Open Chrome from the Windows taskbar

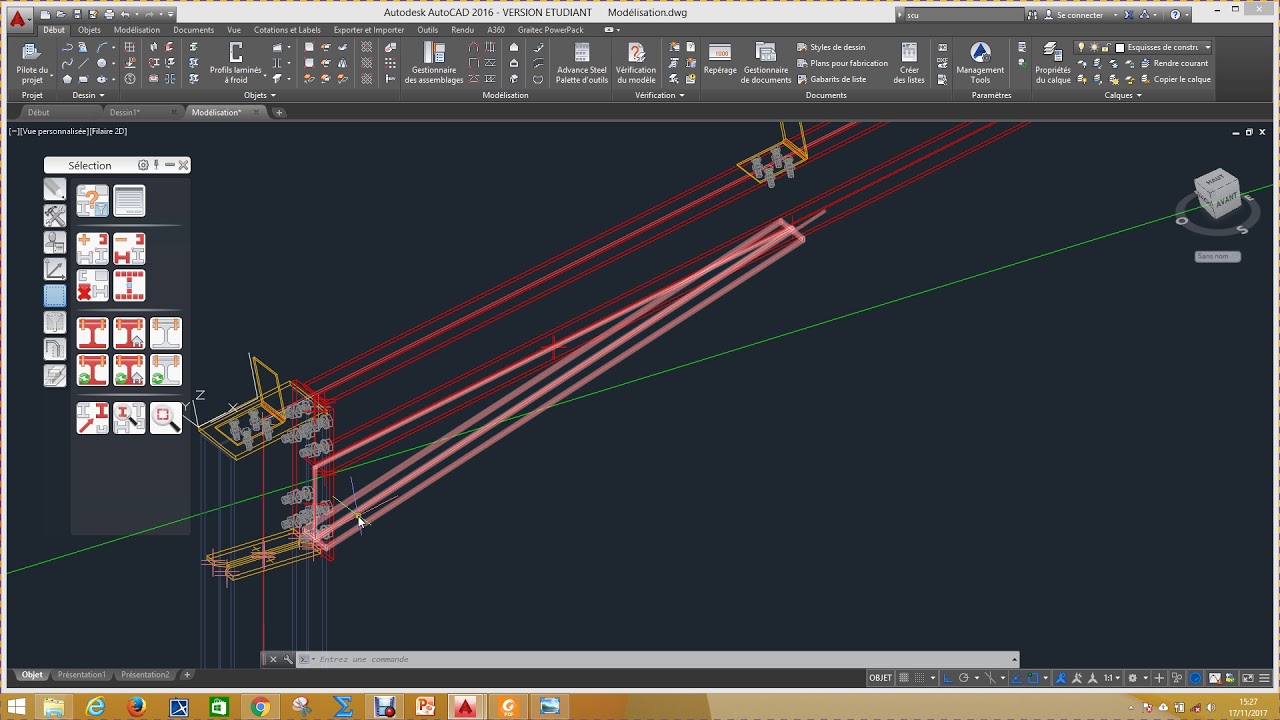(260, 707)
